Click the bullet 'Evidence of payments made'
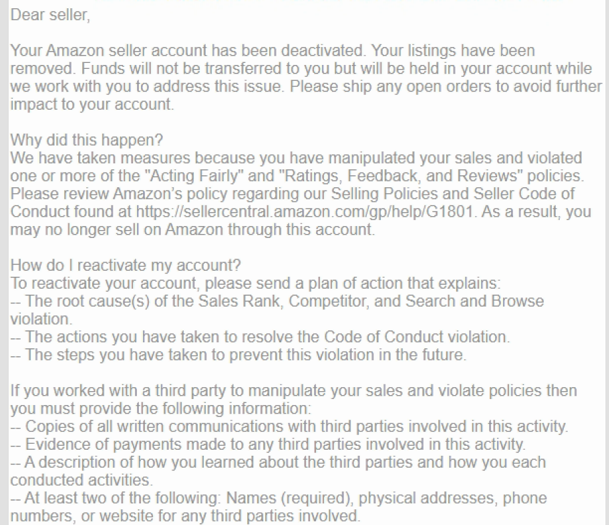This screenshot has height=525, width=609. (268, 445)
